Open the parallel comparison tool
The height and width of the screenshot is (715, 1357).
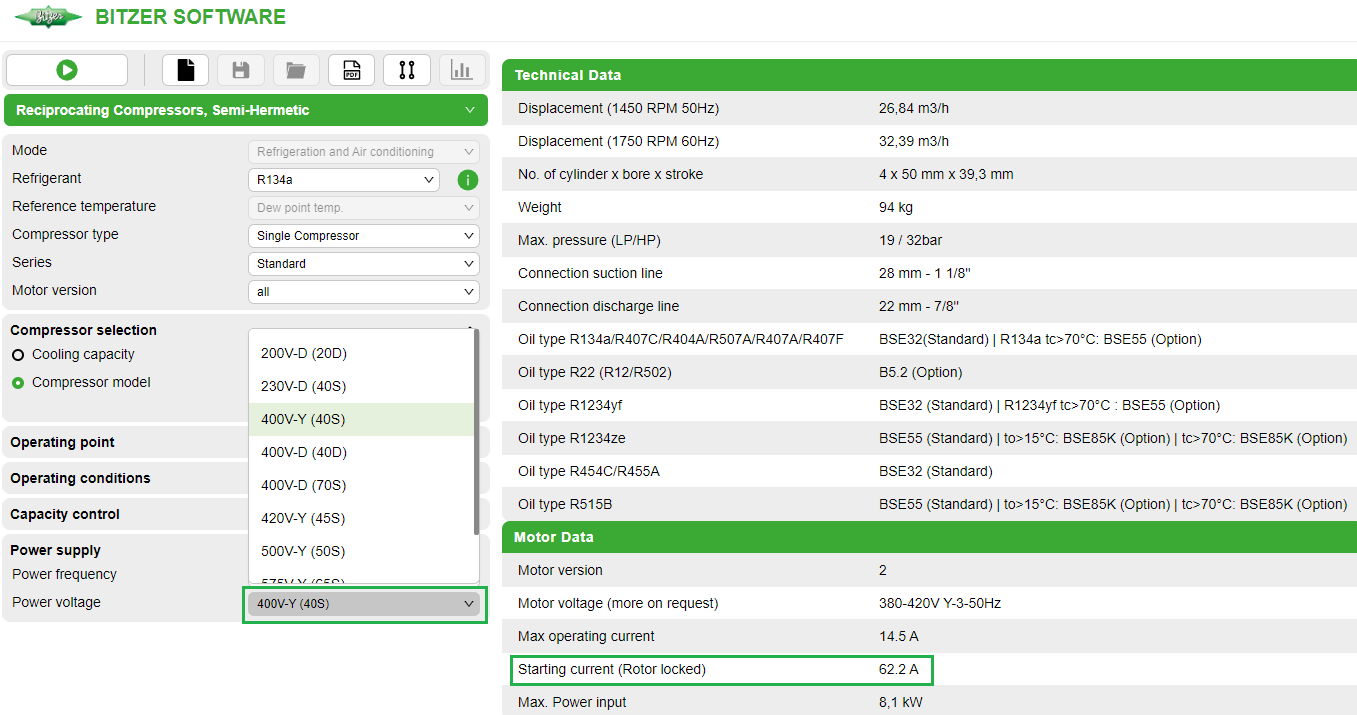click(x=407, y=70)
